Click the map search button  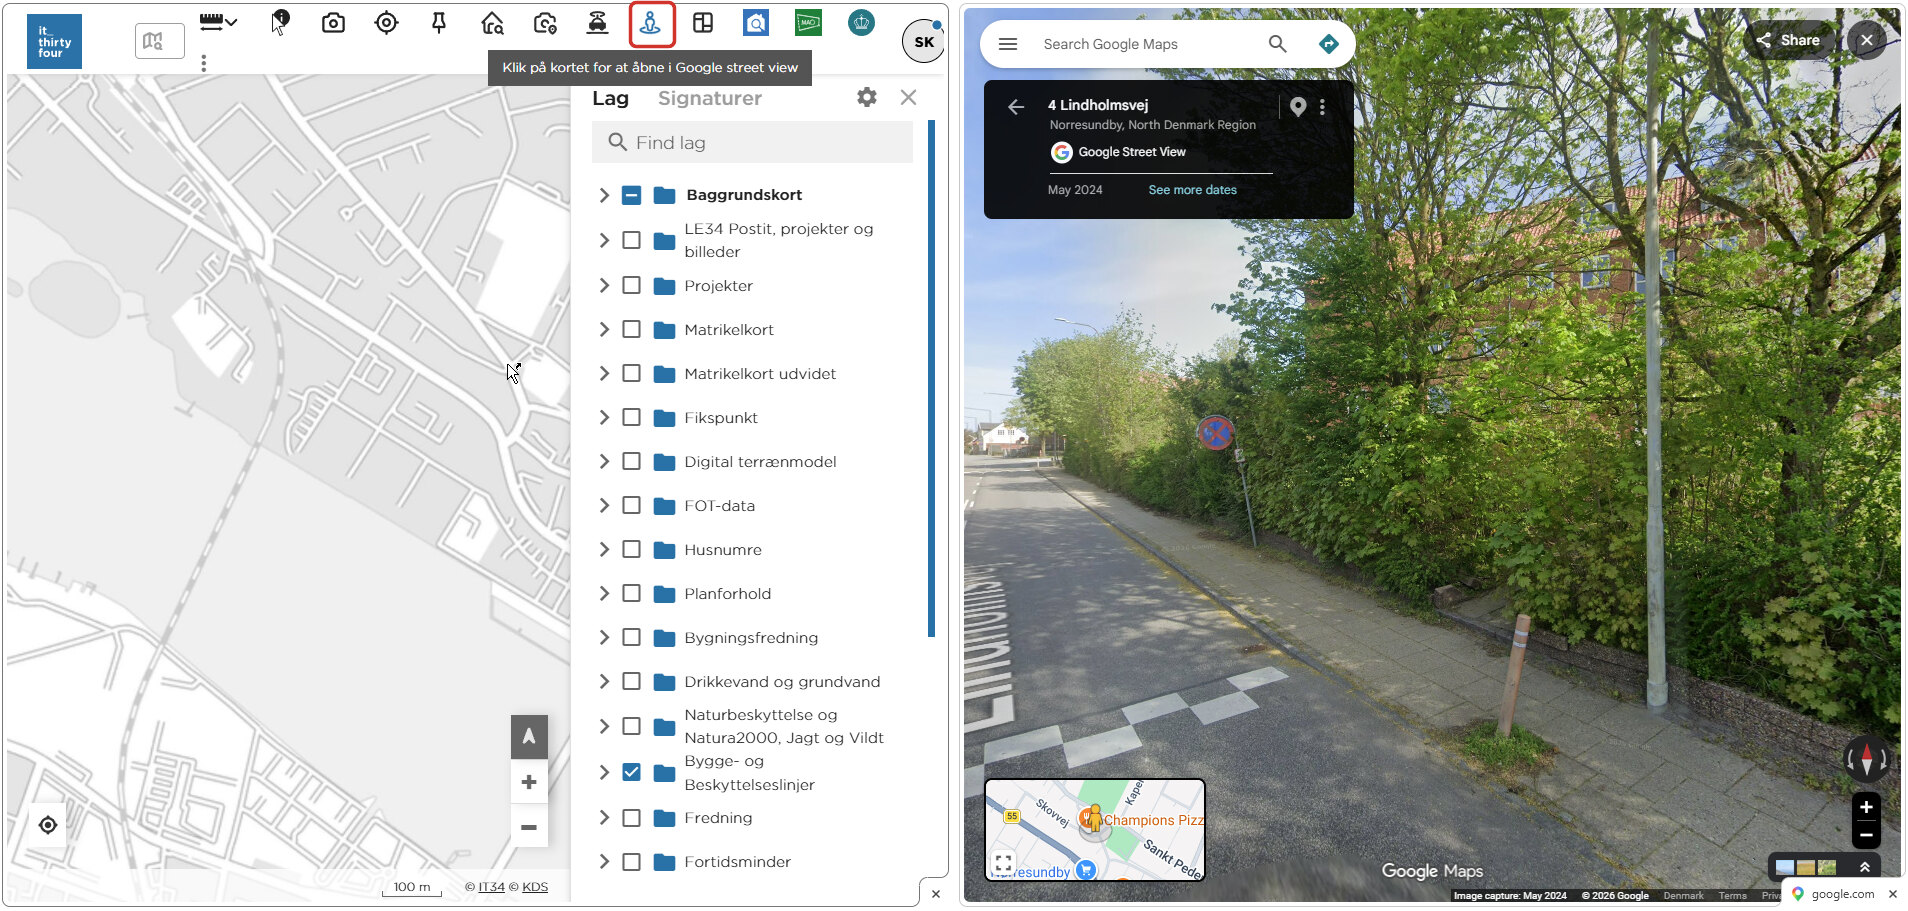click(x=160, y=41)
